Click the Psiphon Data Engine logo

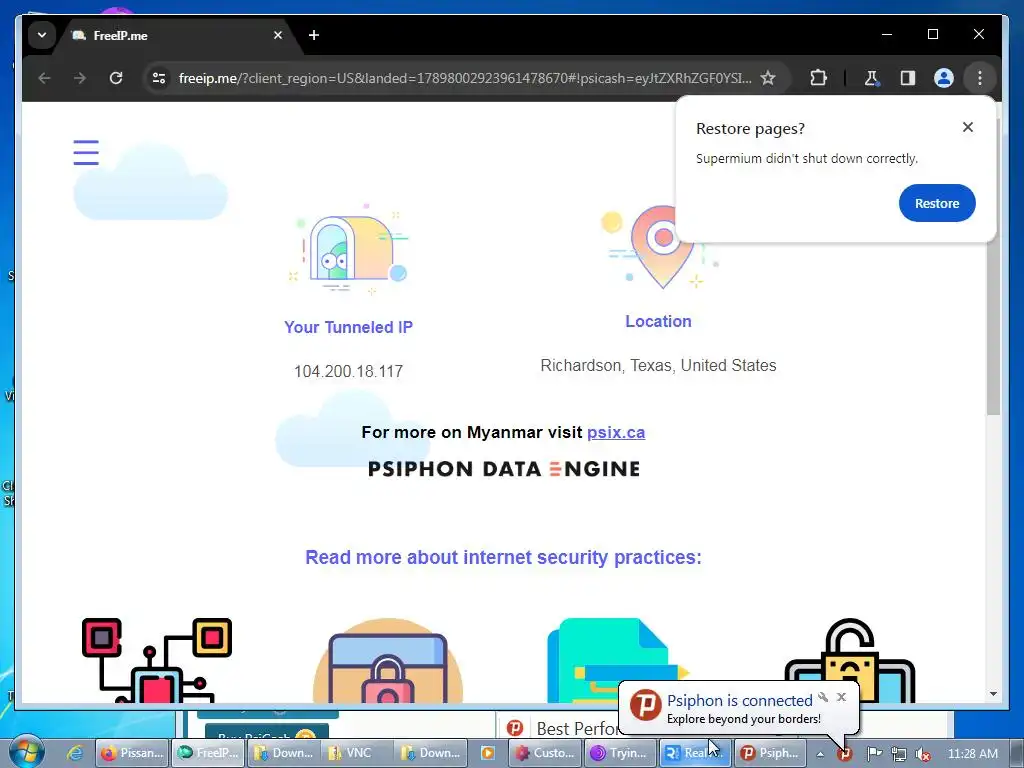point(504,469)
